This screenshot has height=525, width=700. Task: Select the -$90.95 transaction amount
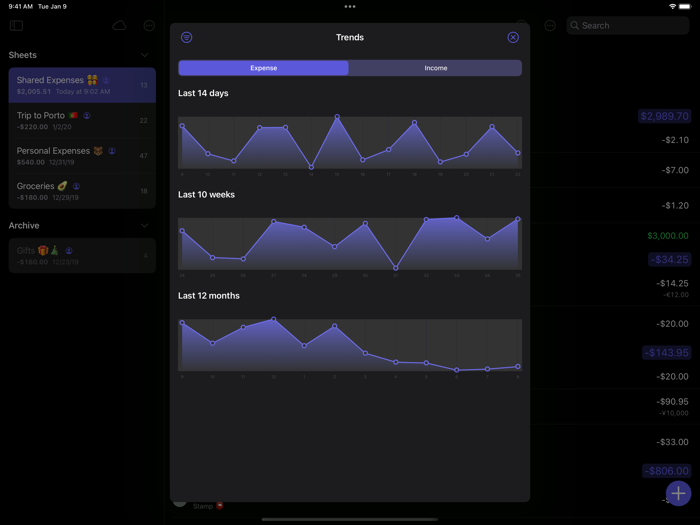point(672,402)
